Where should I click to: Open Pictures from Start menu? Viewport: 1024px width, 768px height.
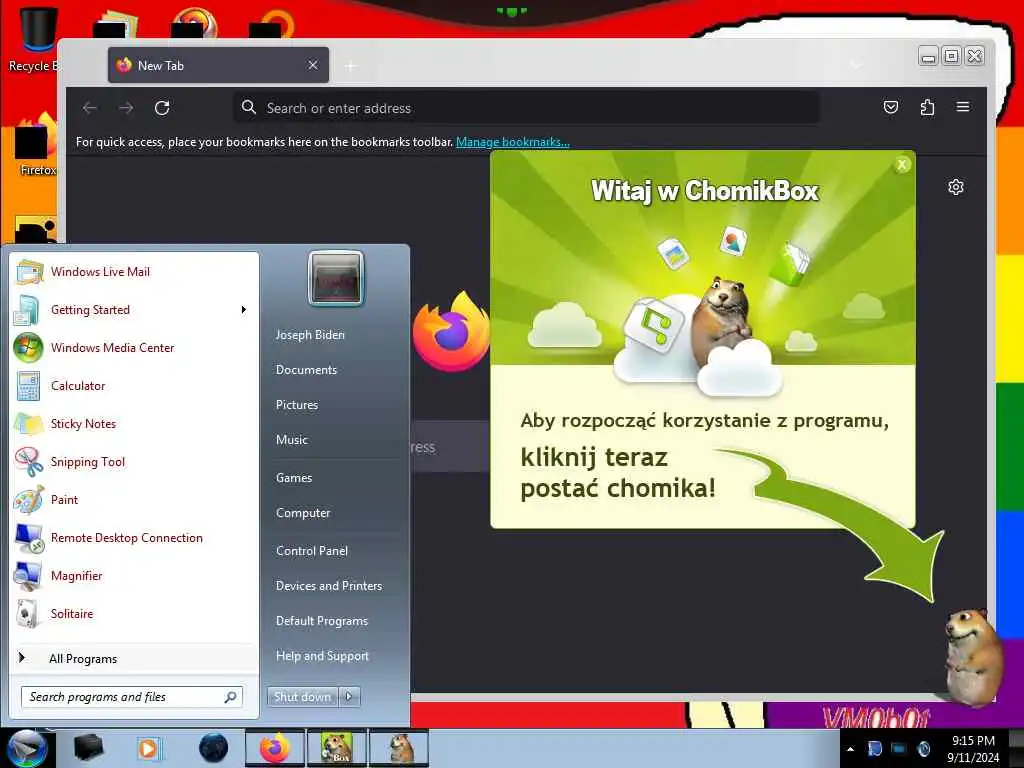[x=297, y=405]
